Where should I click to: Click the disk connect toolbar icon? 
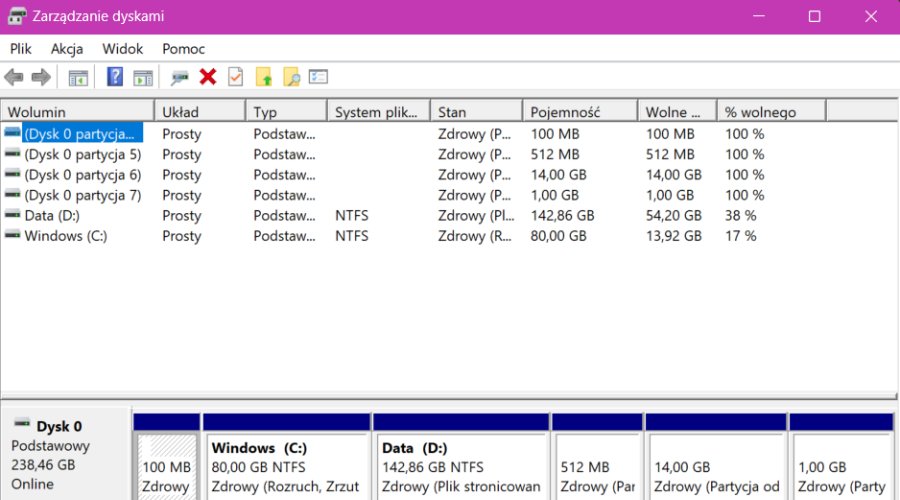pos(180,77)
